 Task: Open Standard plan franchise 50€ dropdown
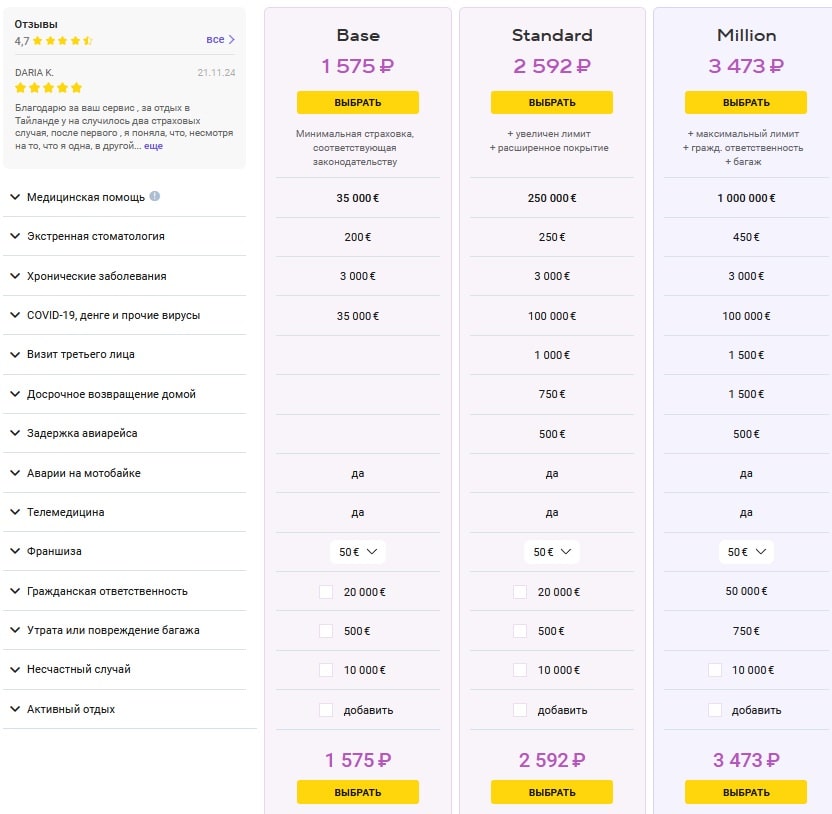[x=552, y=552]
